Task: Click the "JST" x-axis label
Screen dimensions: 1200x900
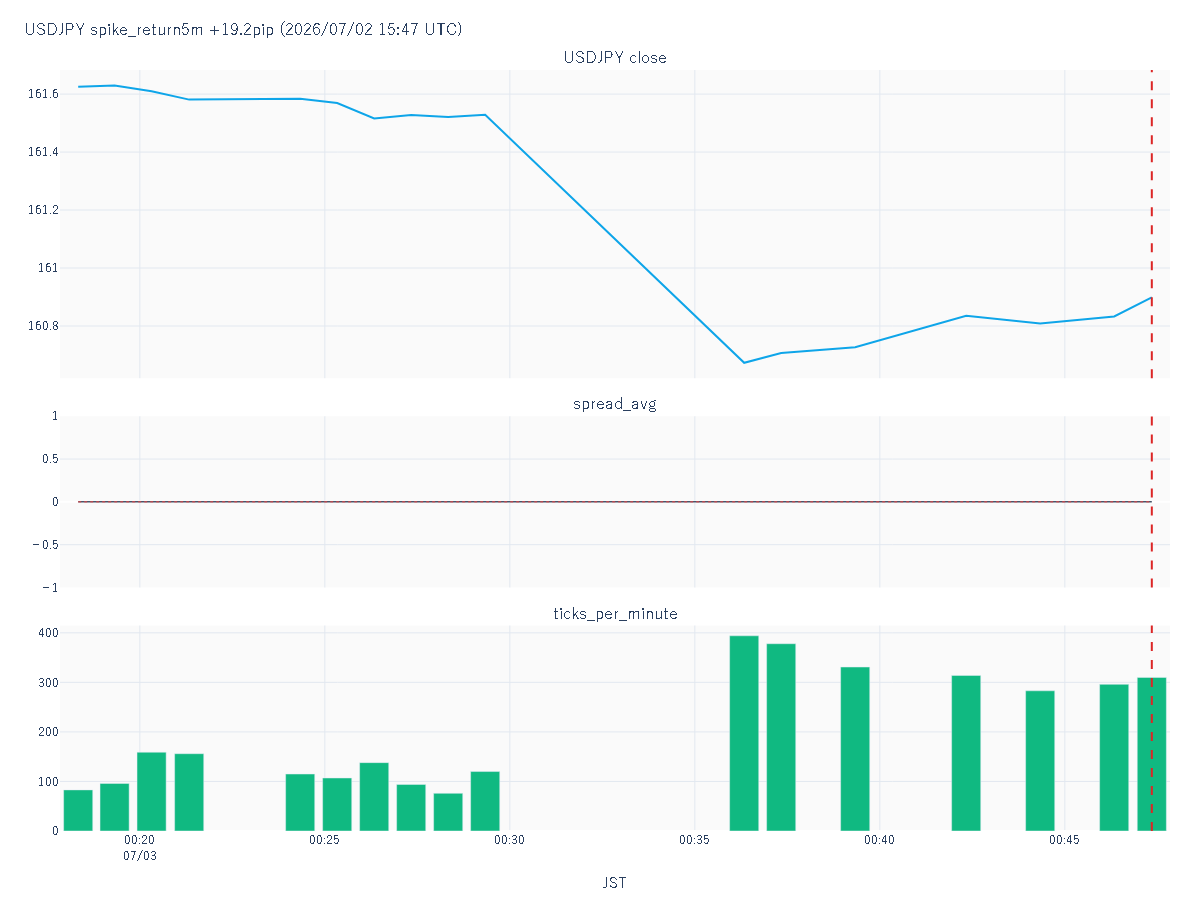Action: click(x=615, y=883)
